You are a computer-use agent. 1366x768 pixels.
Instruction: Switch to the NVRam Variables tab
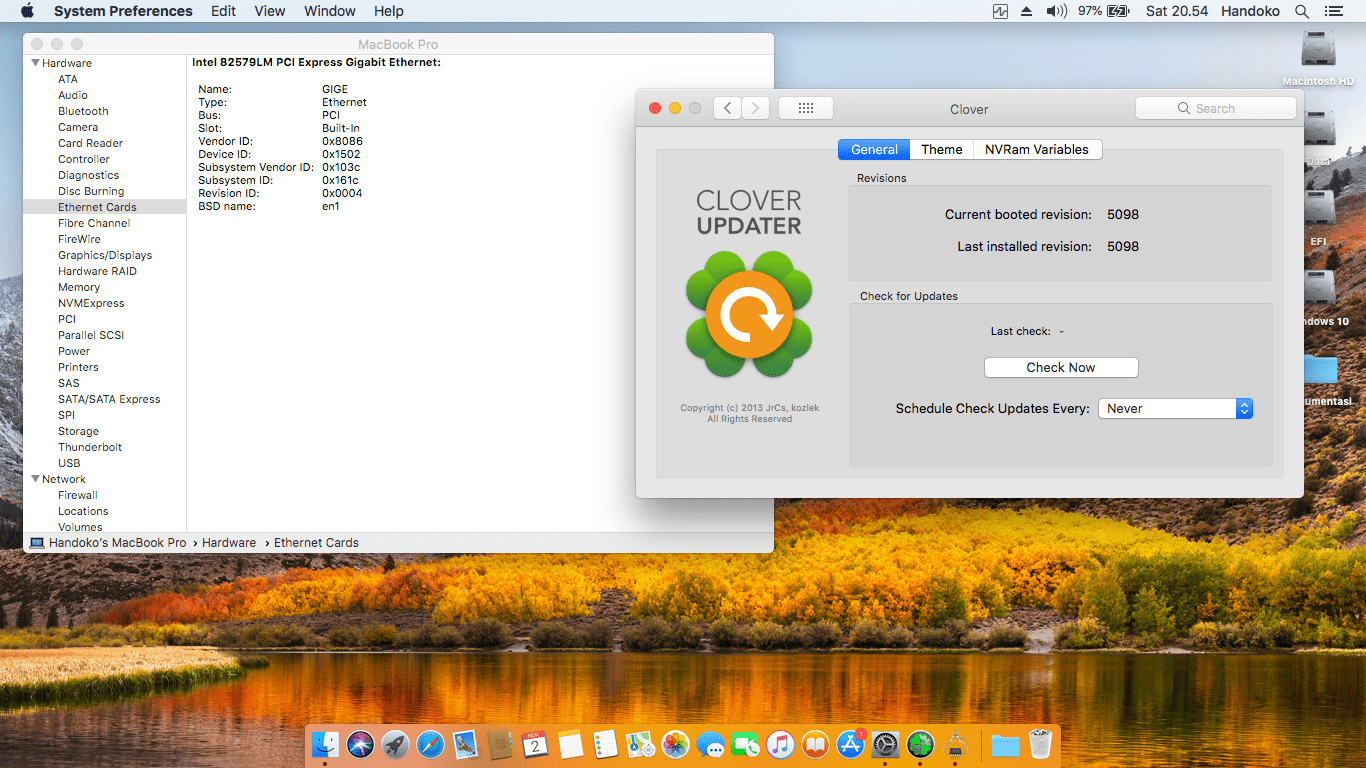[1036, 149]
